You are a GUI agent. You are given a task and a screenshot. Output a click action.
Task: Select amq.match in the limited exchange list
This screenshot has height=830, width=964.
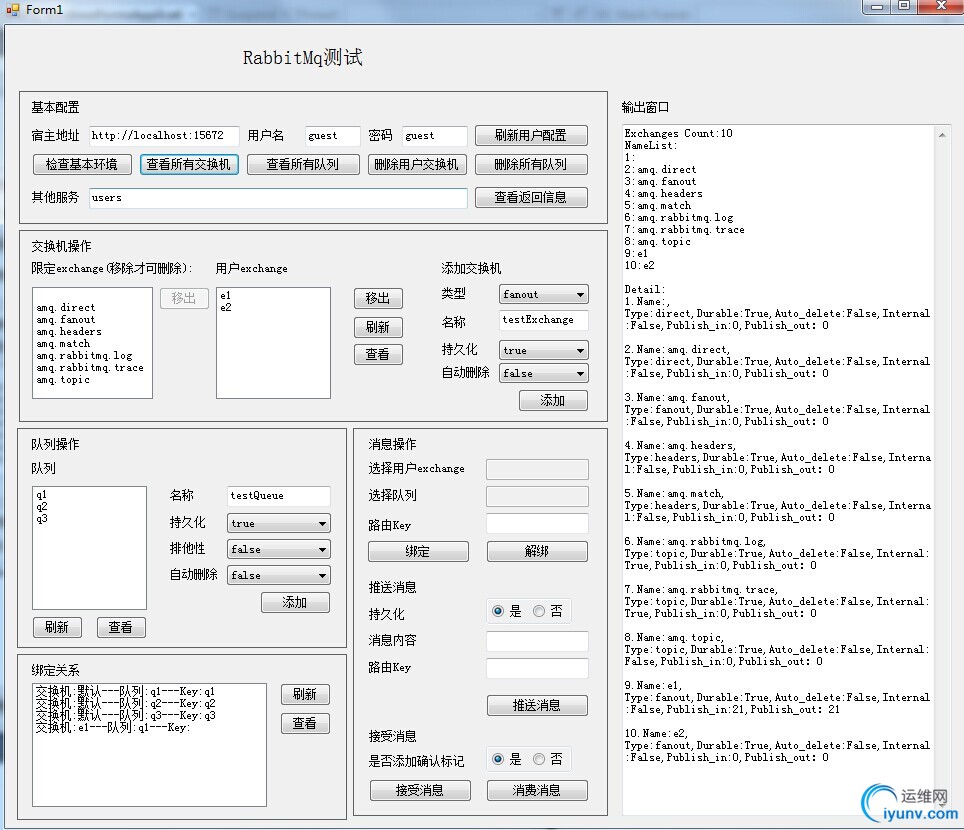coord(63,344)
